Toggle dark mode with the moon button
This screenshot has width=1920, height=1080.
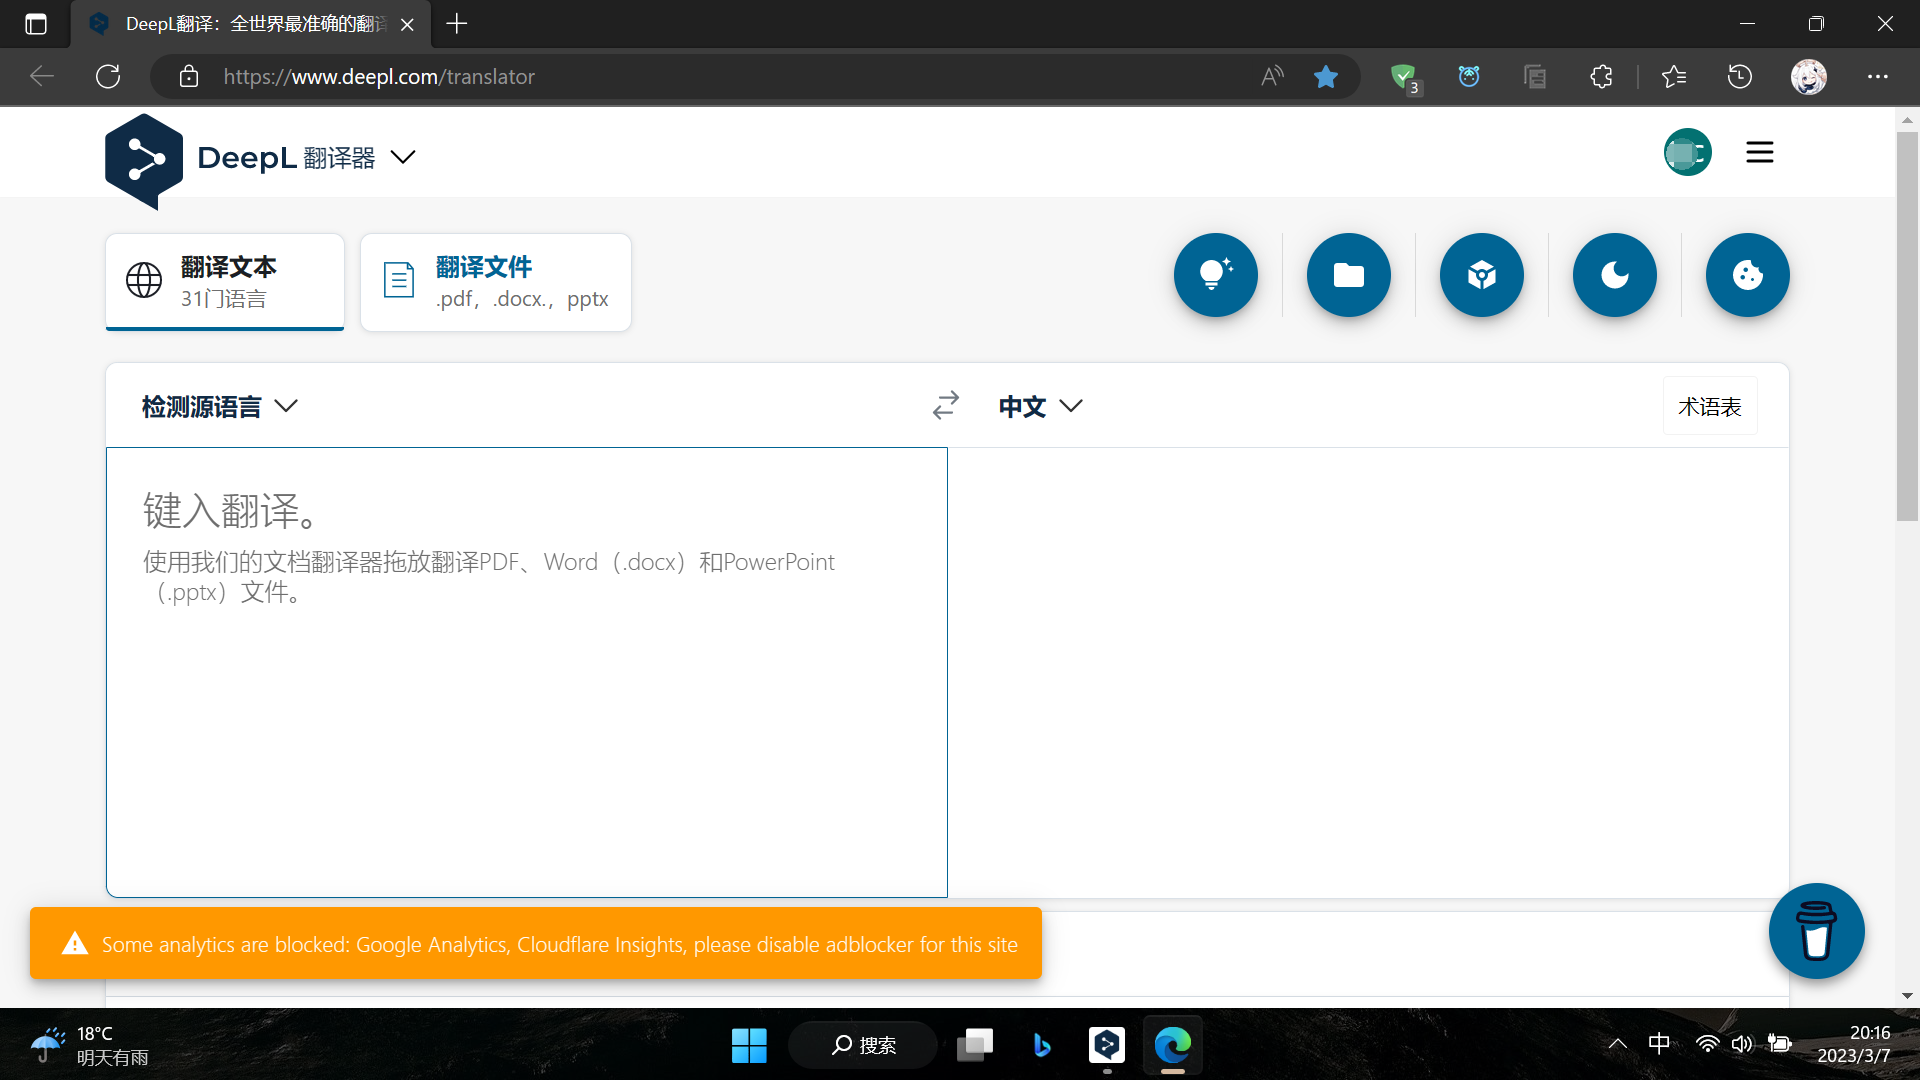pos(1615,275)
